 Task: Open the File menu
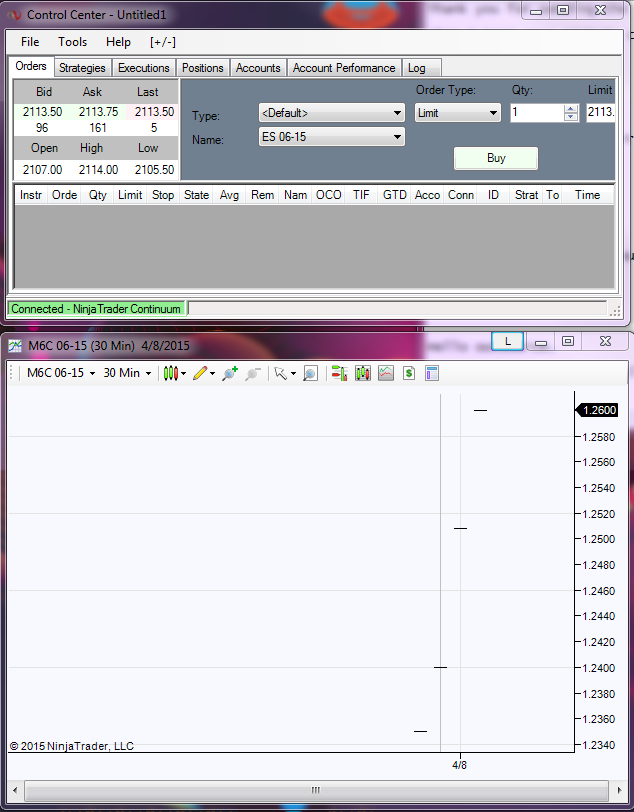click(30, 42)
